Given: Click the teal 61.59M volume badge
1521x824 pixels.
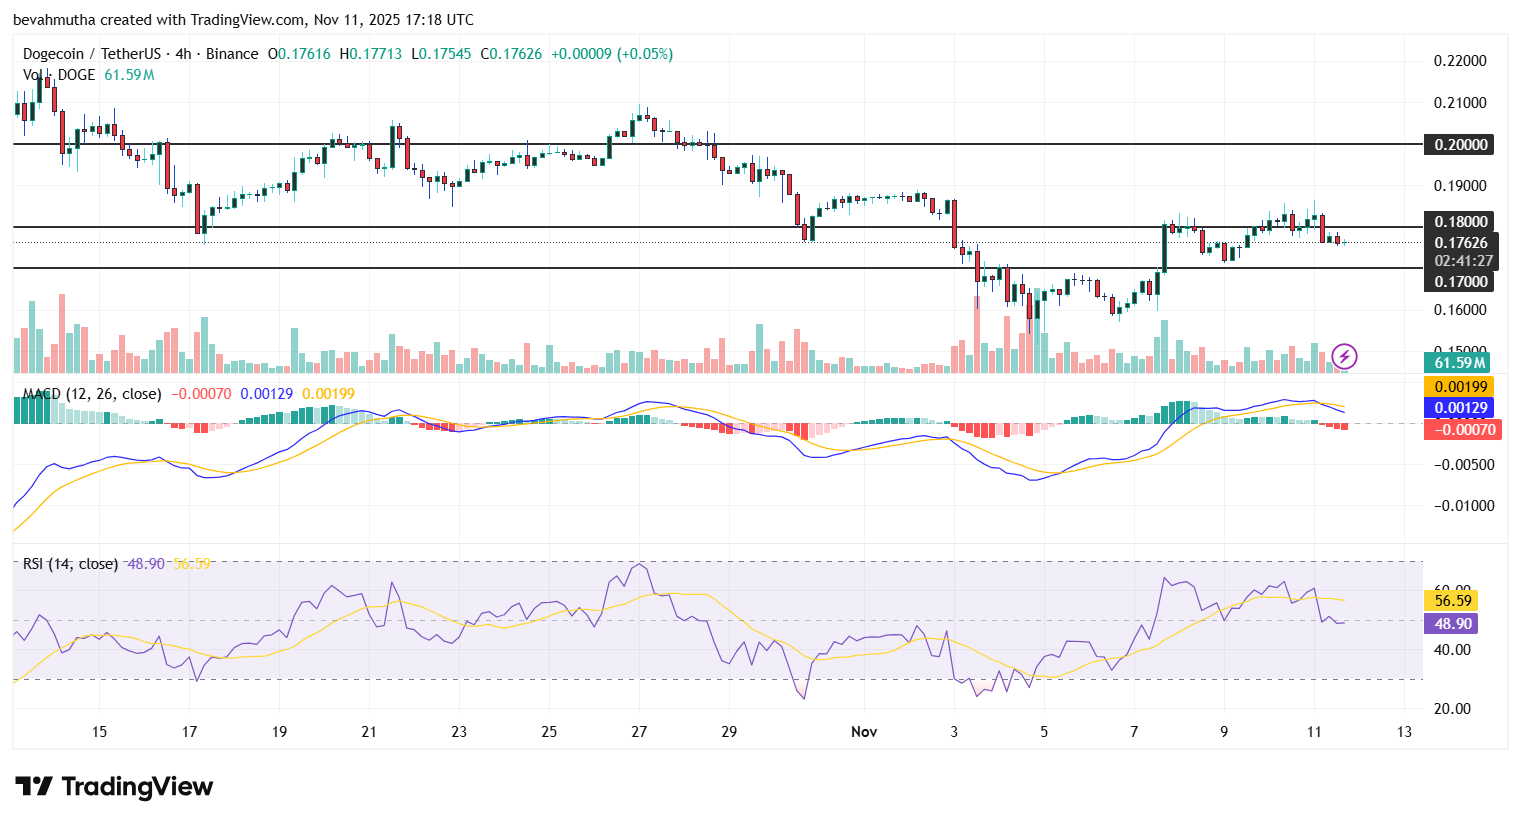Looking at the screenshot, I should coord(1458,362).
